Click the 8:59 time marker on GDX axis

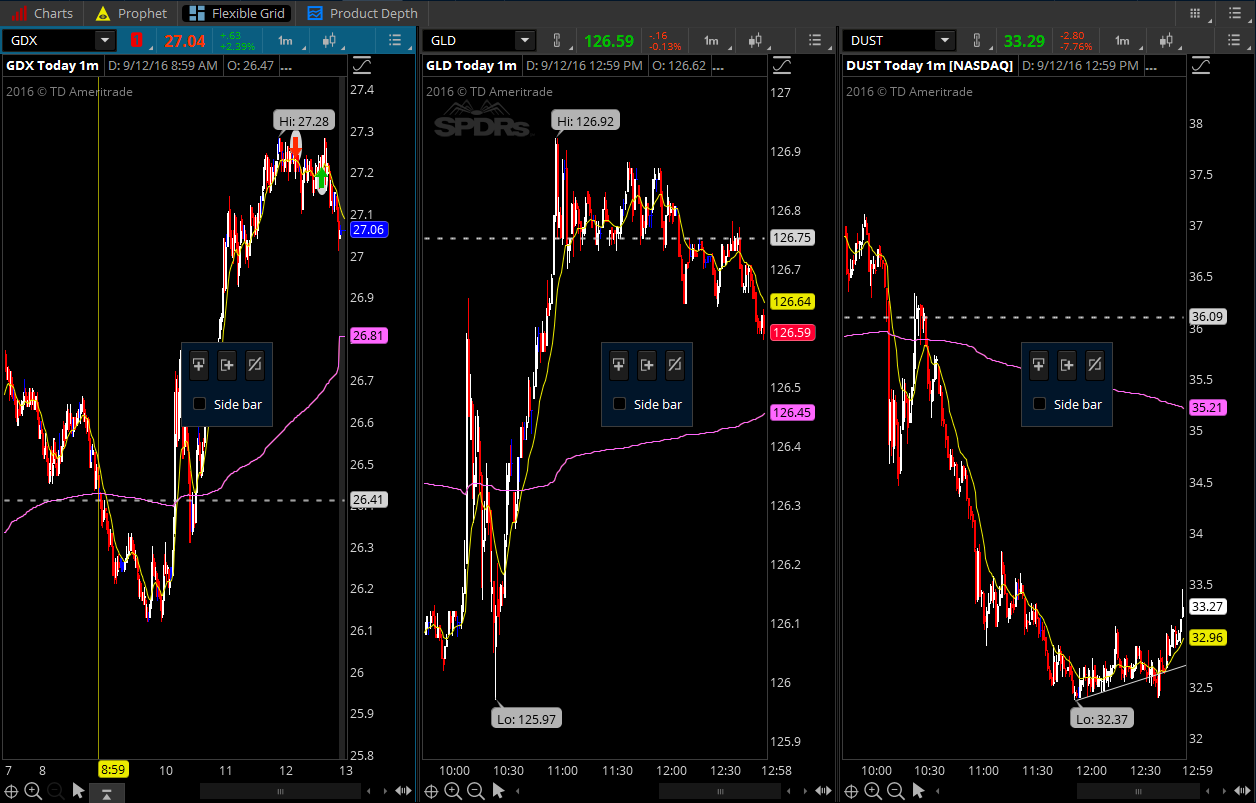click(112, 770)
